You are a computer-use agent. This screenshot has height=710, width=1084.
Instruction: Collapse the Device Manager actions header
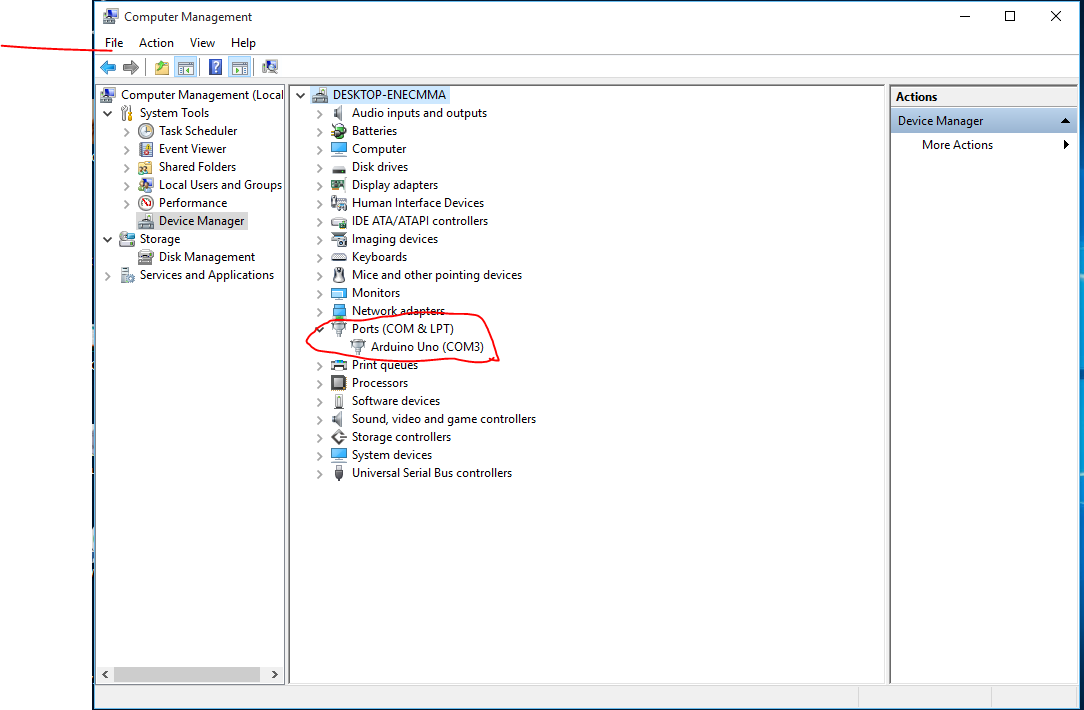tap(1065, 121)
